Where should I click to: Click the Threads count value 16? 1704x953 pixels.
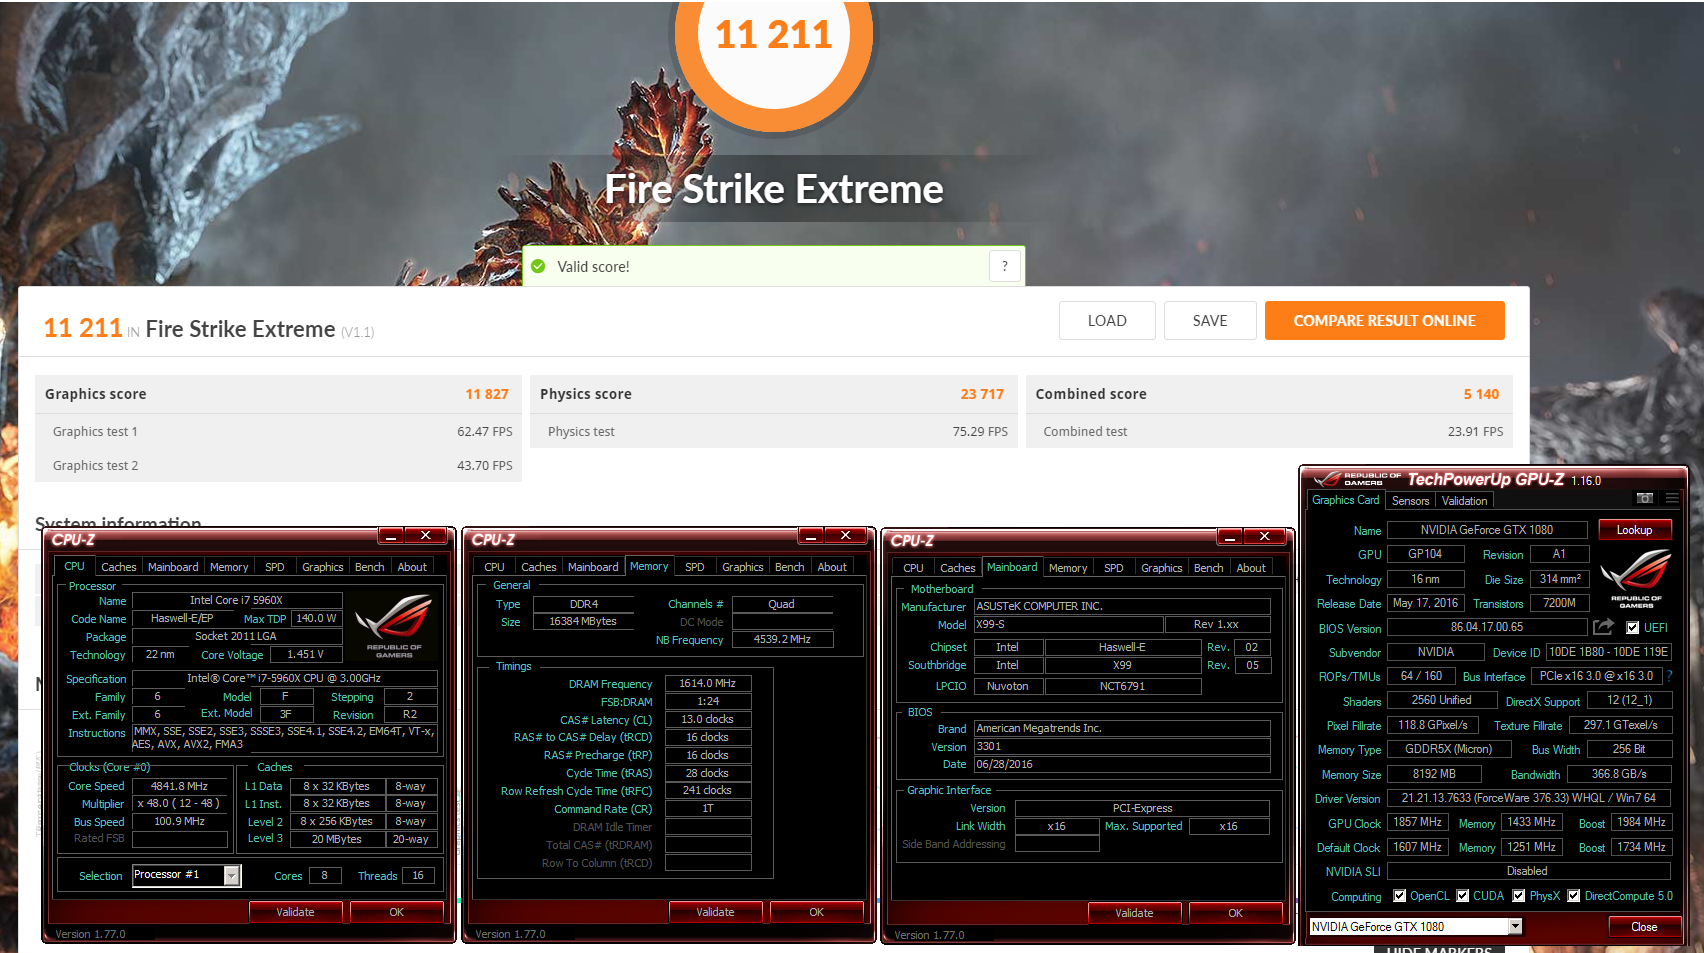(x=418, y=876)
